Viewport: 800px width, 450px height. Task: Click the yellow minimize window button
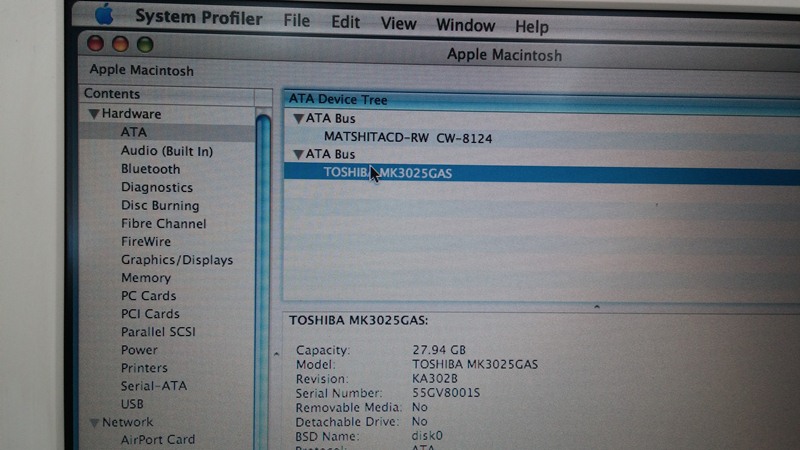(120, 44)
